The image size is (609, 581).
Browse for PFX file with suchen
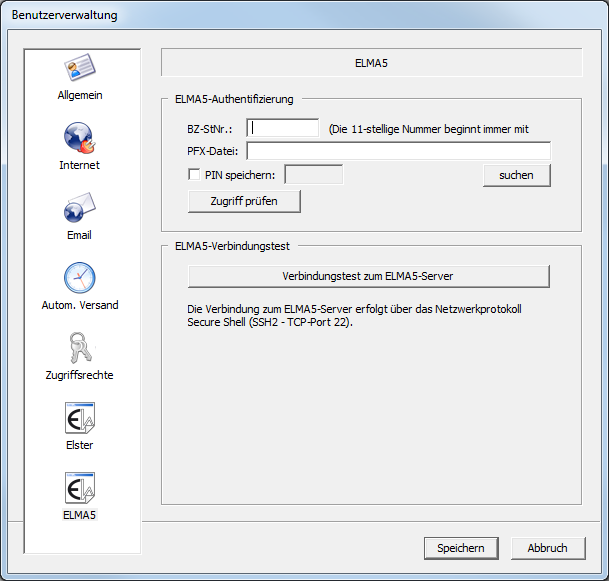[x=517, y=175]
